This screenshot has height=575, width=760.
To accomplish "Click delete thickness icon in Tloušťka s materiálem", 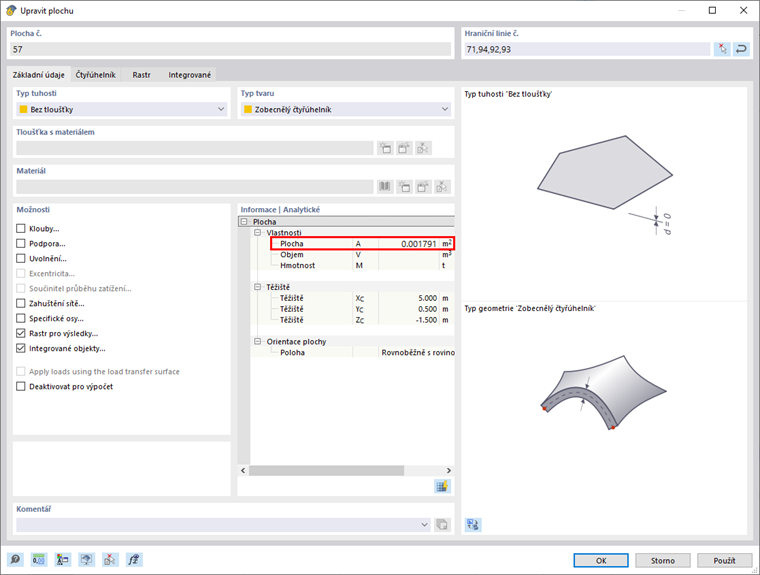I will pos(423,148).
